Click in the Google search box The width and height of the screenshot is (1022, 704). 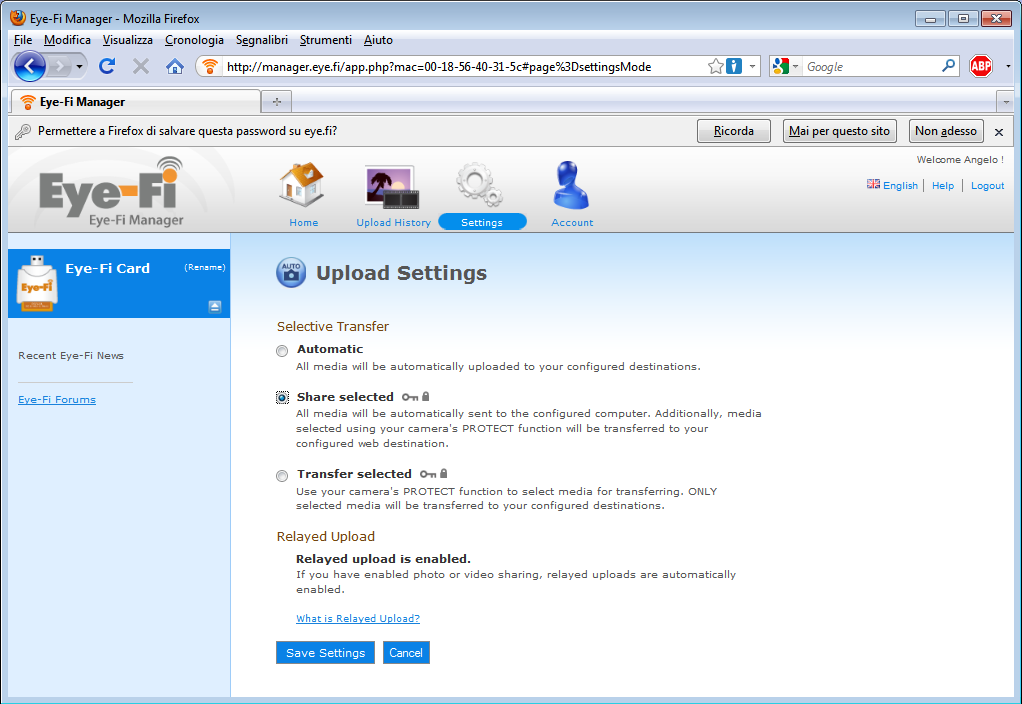pos(872,66)
